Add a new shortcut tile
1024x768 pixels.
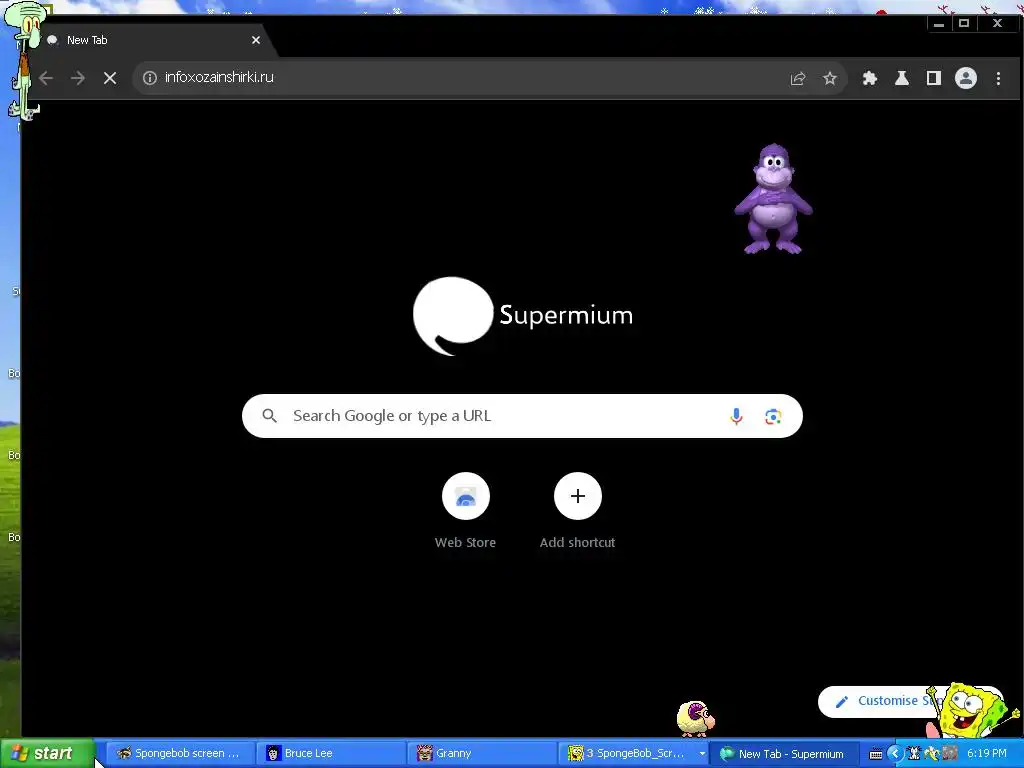click(577, 510)
